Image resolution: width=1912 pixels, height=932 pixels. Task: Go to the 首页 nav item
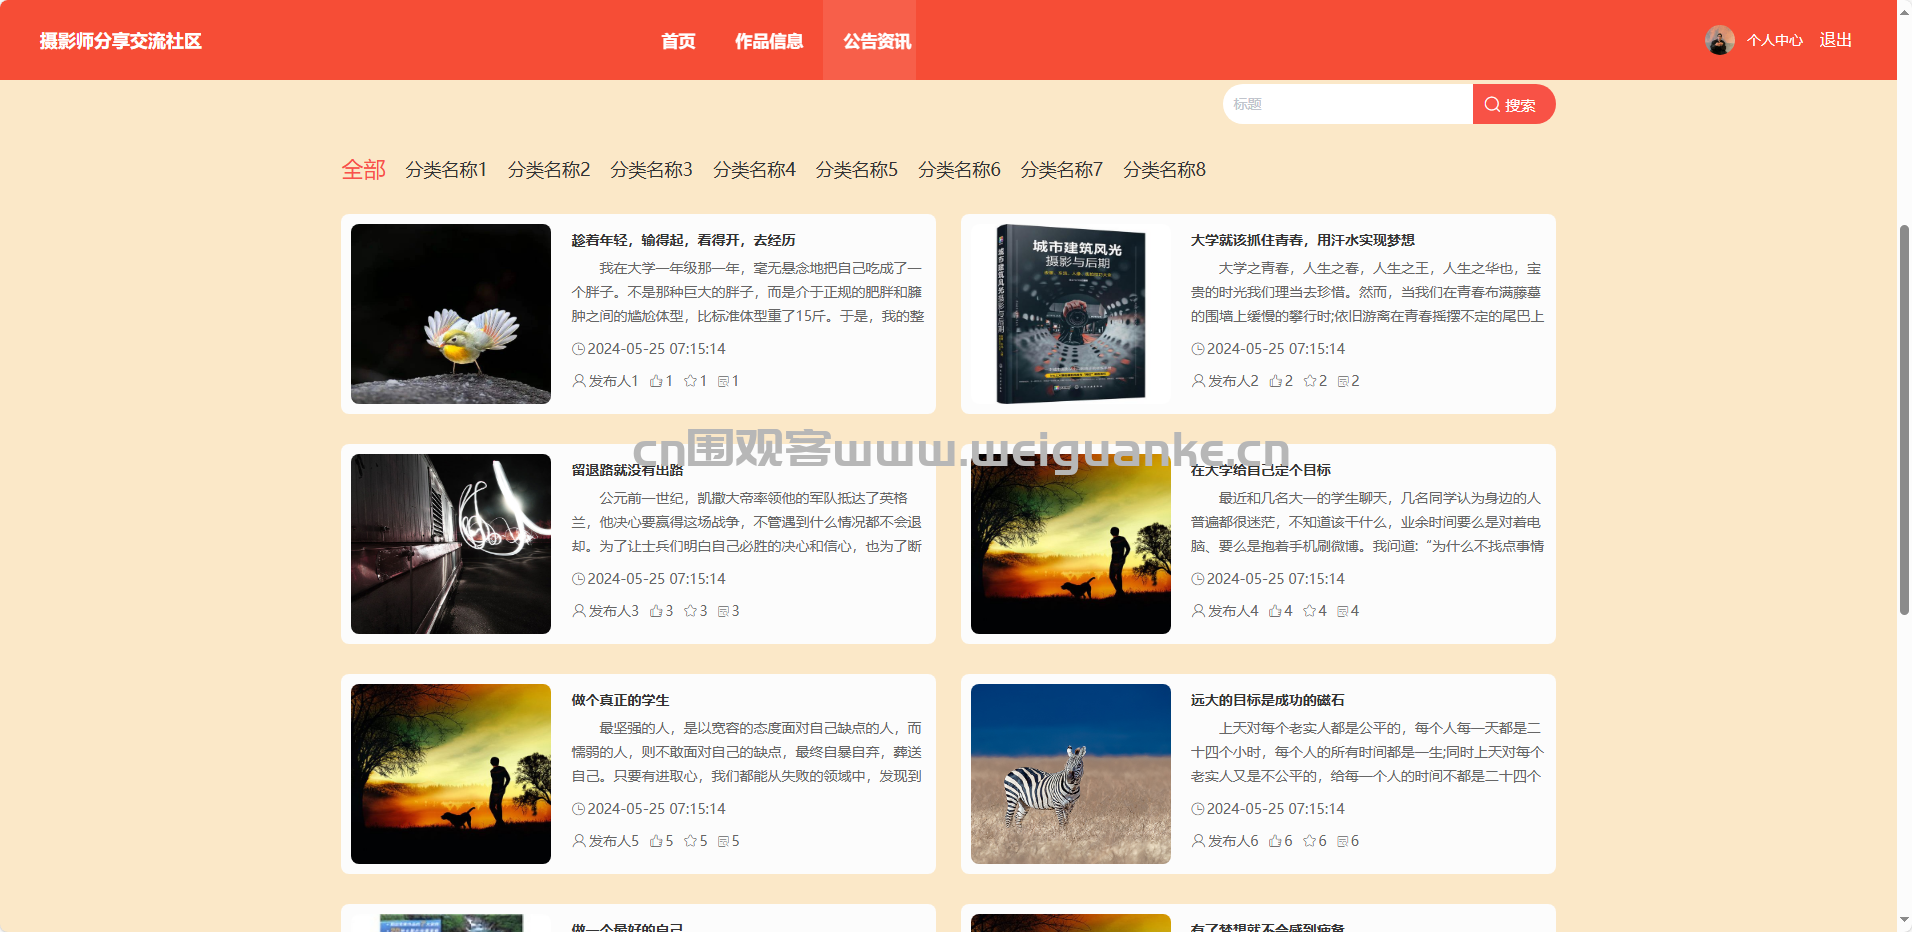(x=678, y=41)
